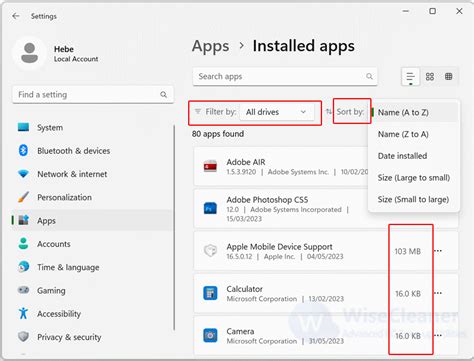Click the Accounts person icon
Viewport: 474px width, 361px height.
[x=23, y=243]
